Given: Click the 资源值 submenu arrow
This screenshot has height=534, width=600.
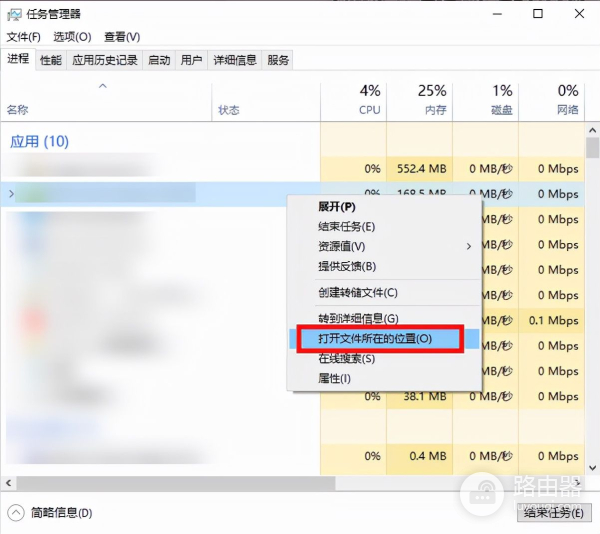Looking at the screenshot, I should coord(469,246).
